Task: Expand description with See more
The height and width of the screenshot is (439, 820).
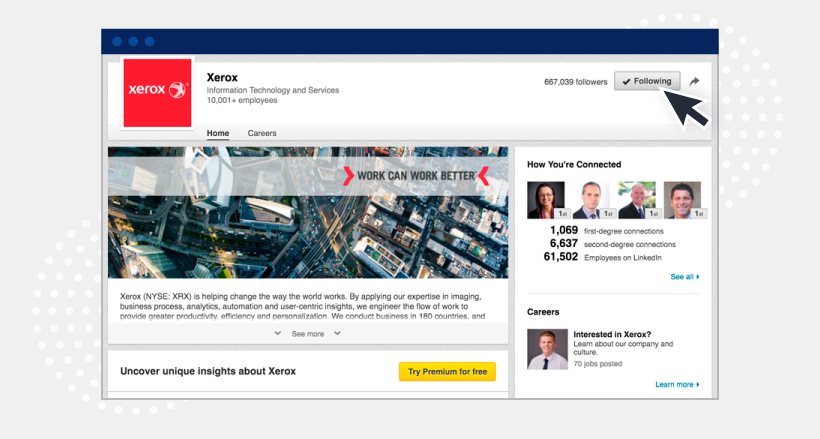Action: 308,334
